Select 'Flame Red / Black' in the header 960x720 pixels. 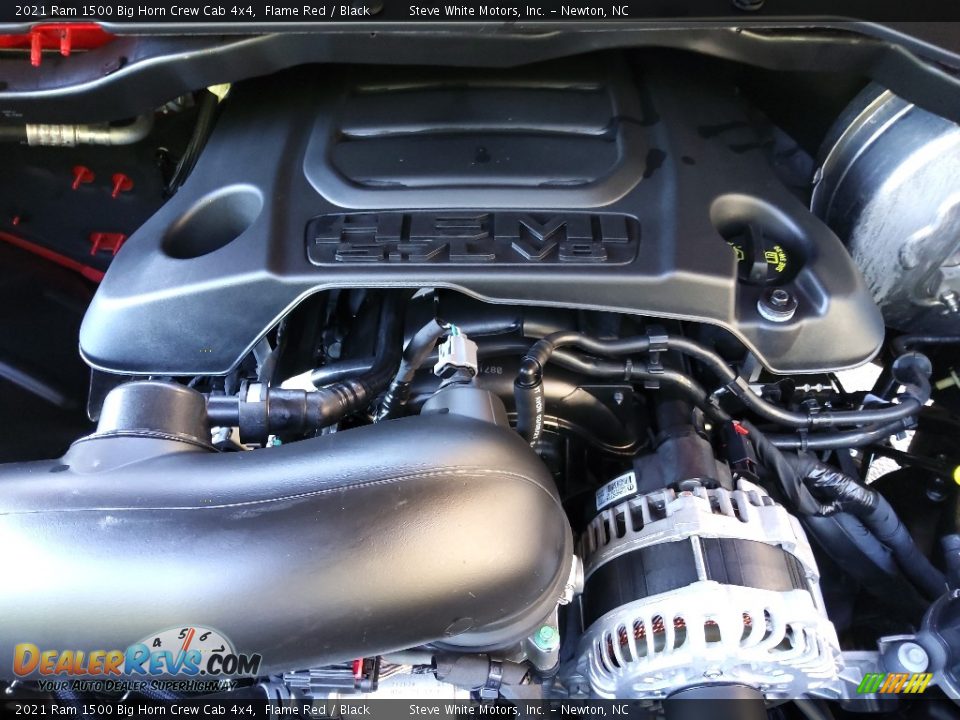click(320, 9)
